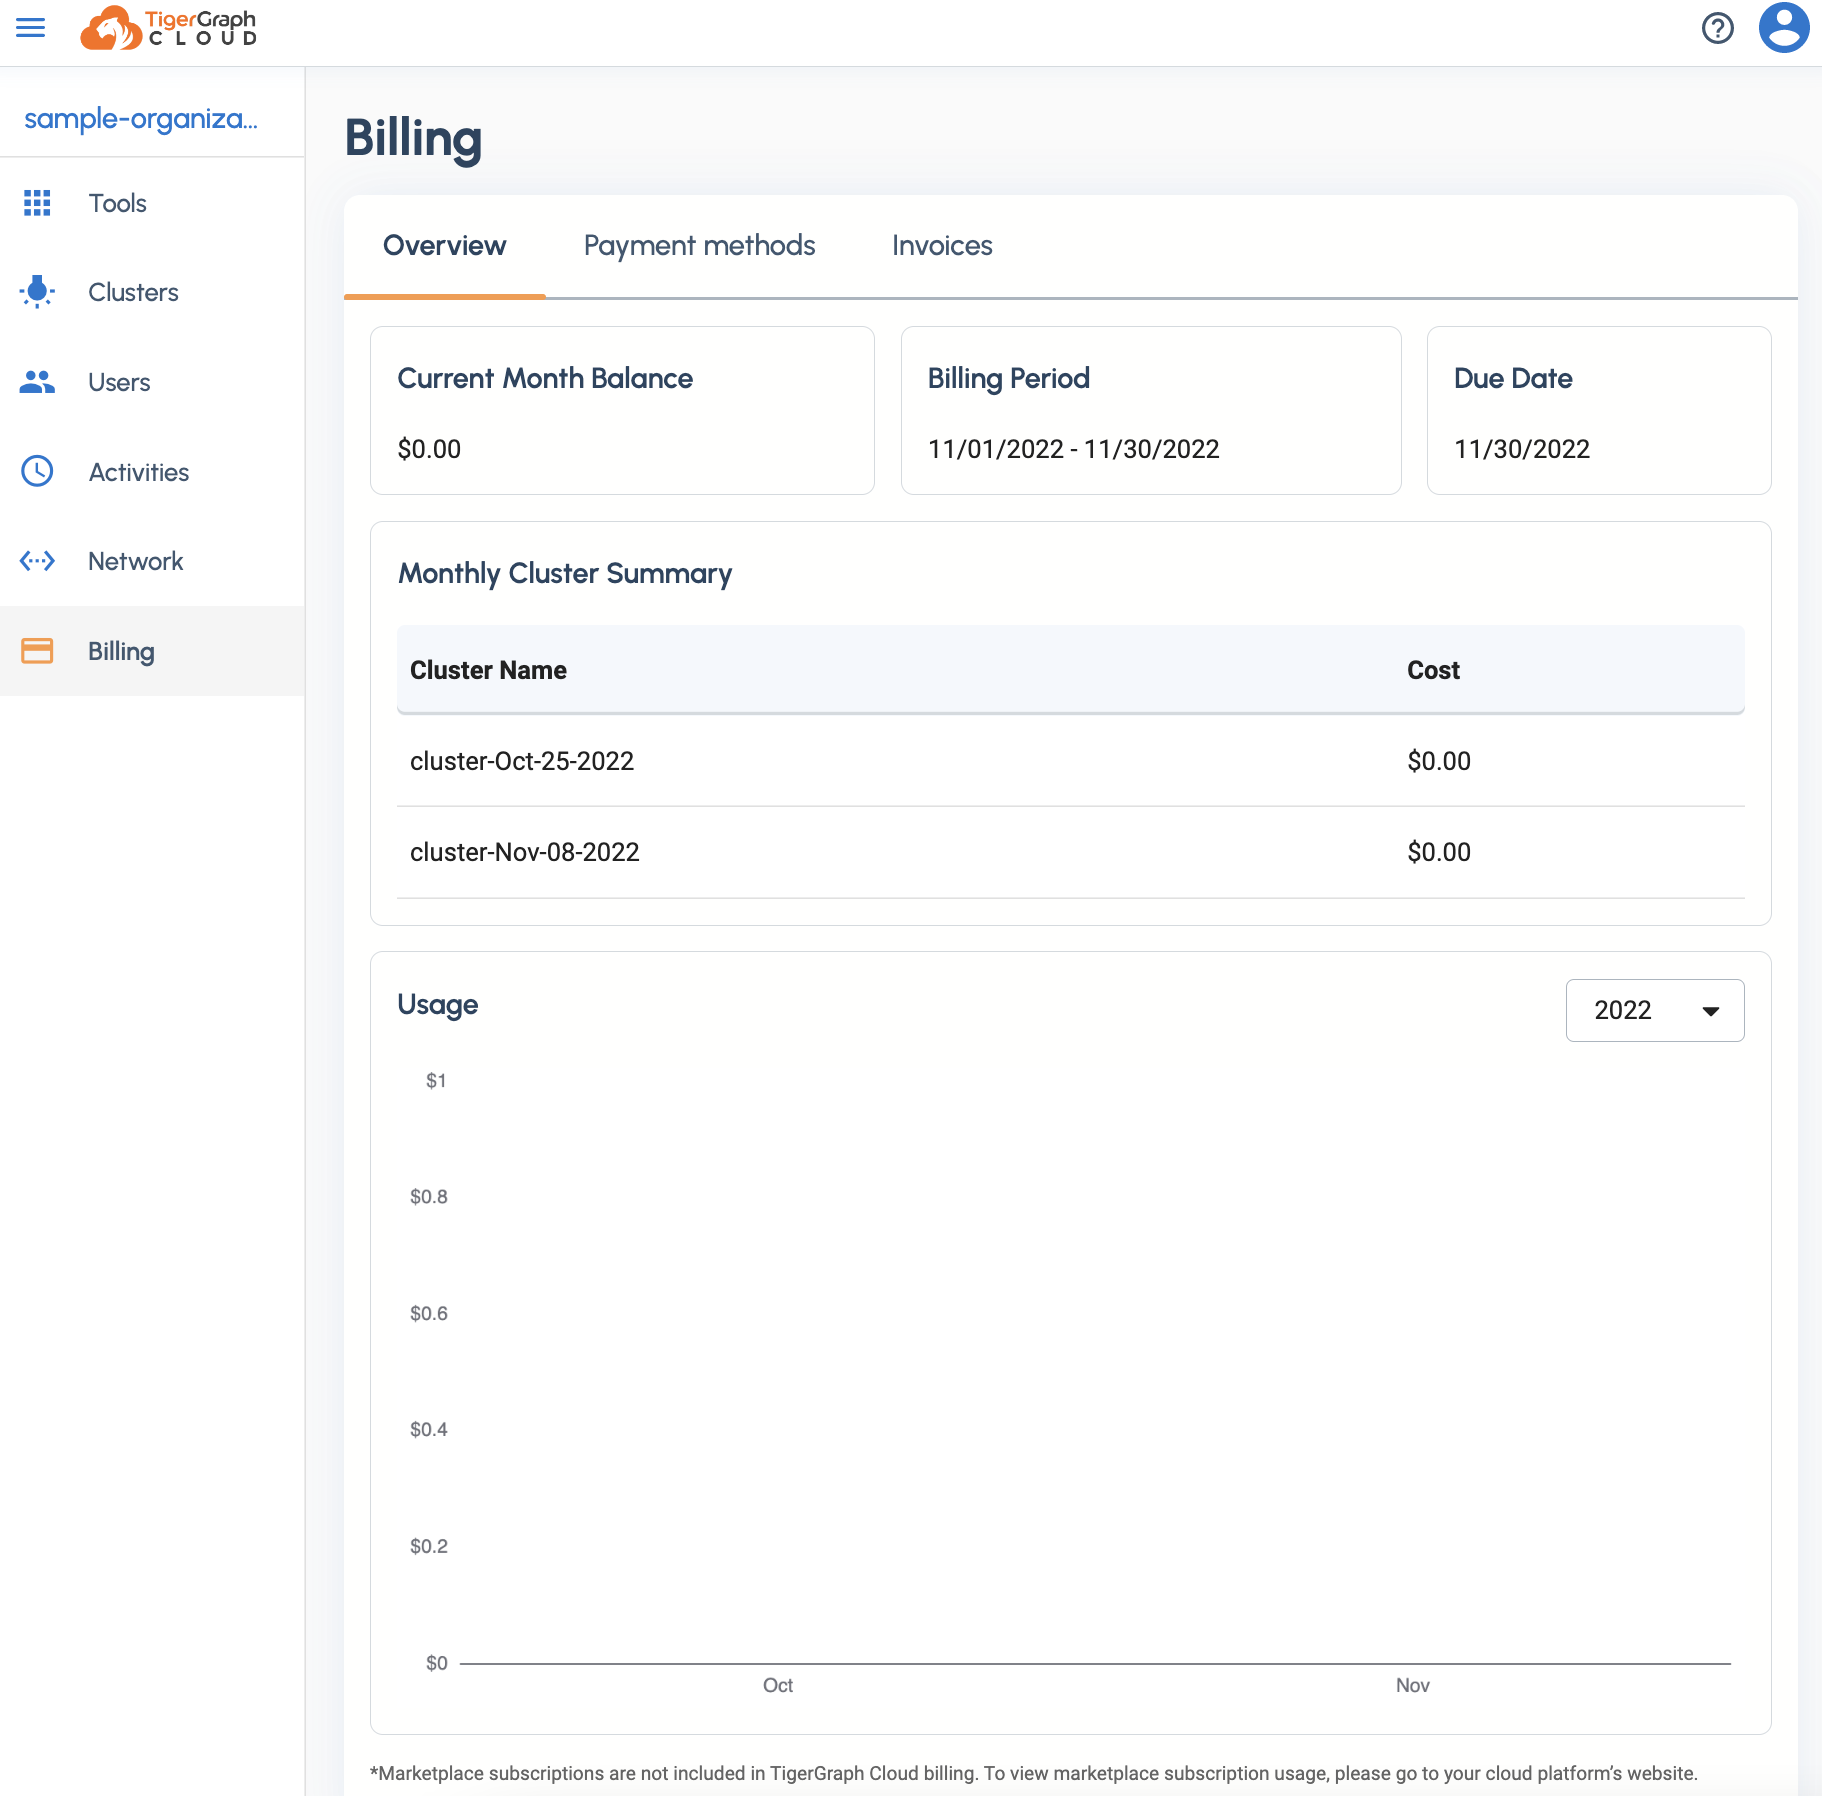Viewport: 1822px width, 1796px height.
Task: Open the Invoices tab
Action: tap(941, 245)
